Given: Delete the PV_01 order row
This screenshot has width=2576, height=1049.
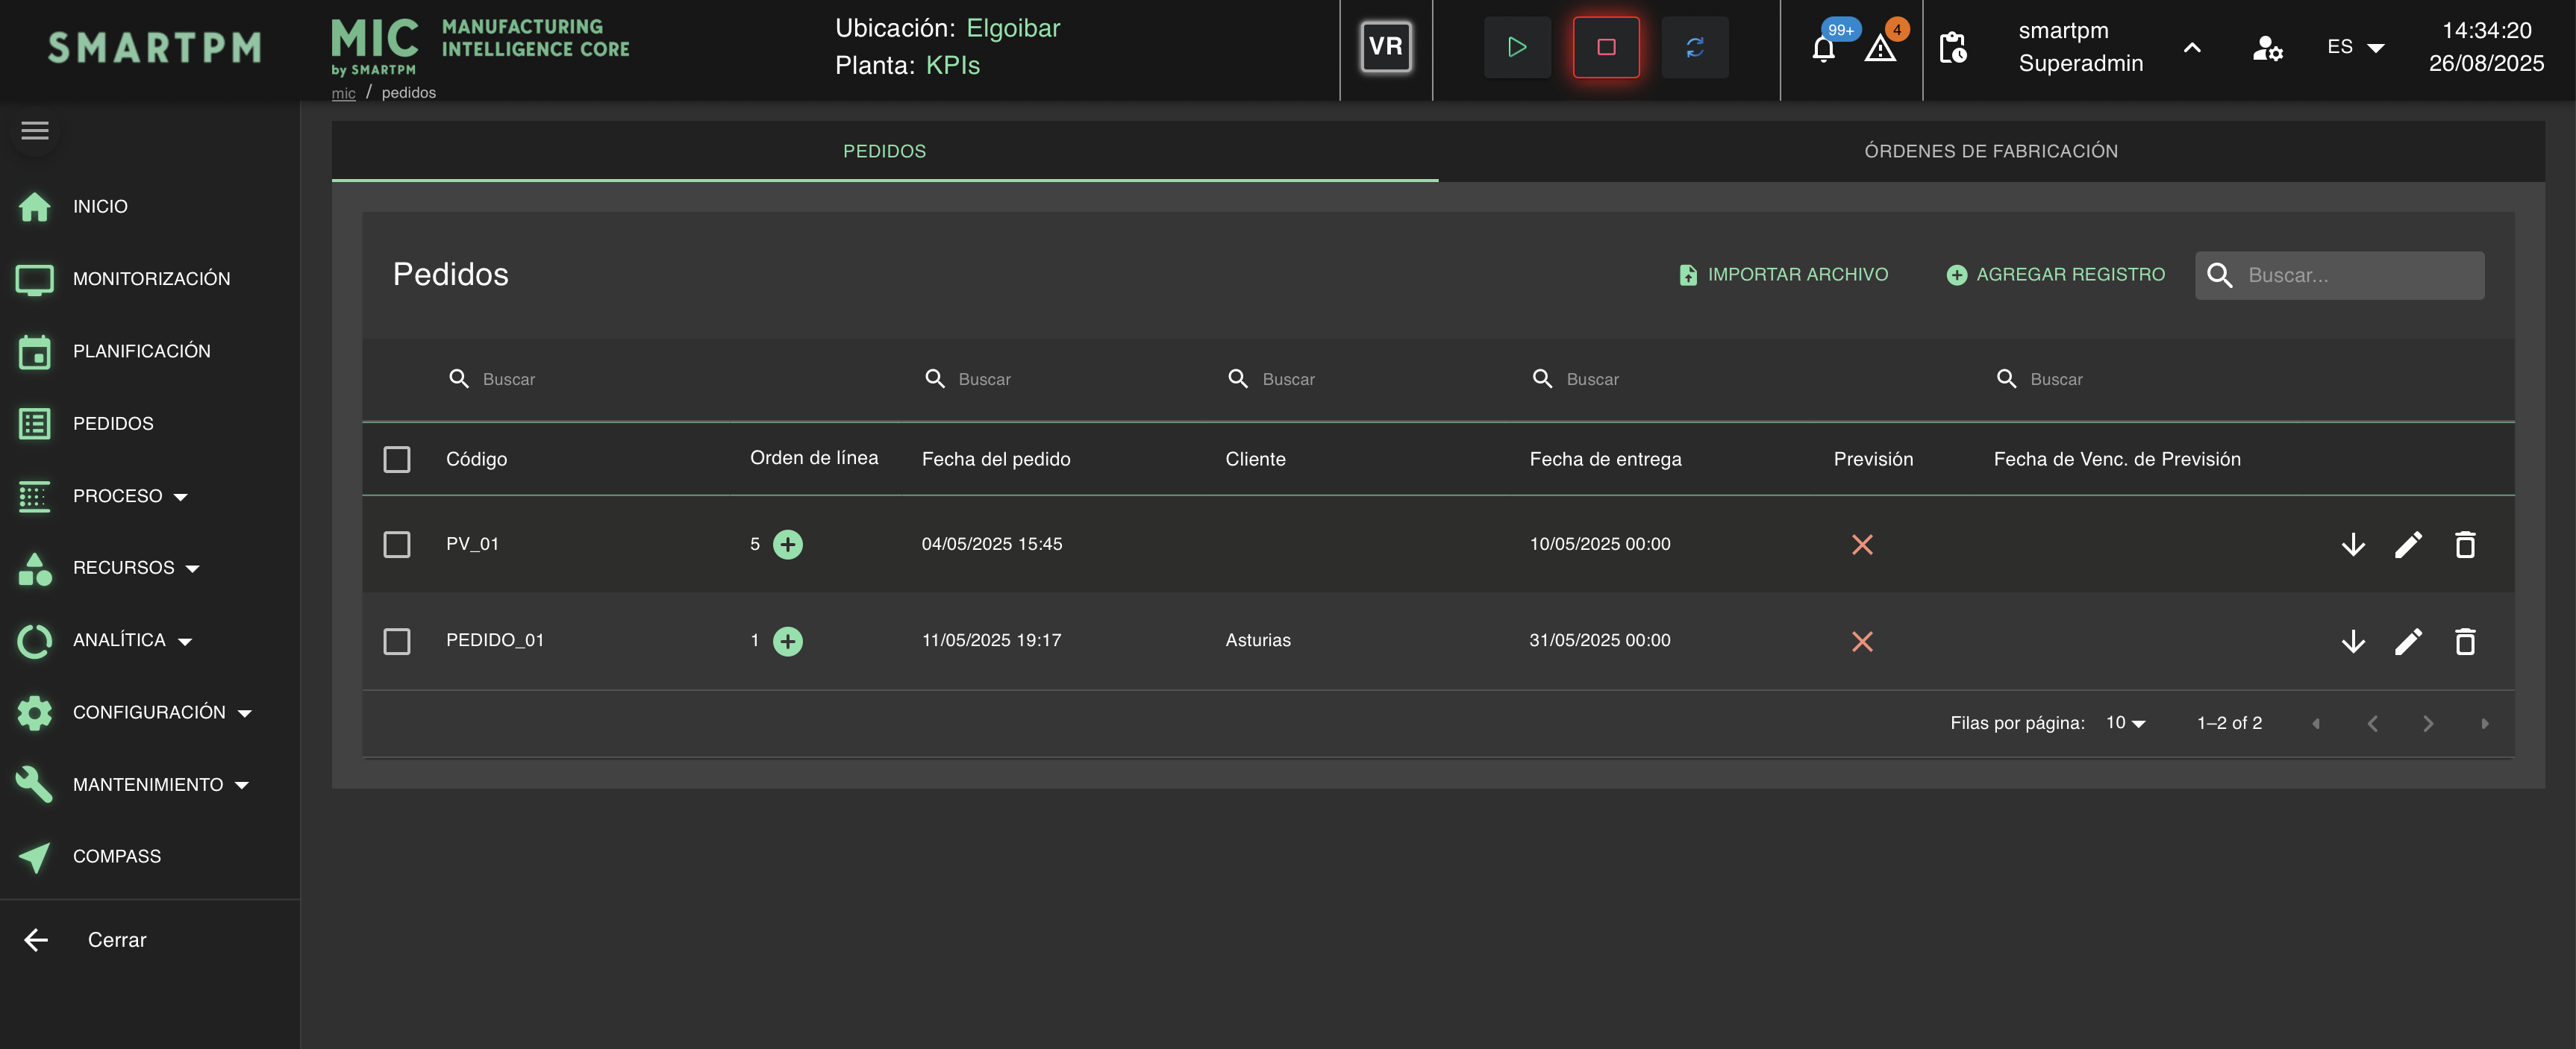Looking at the screenshot, I should tap(2464, 545).
